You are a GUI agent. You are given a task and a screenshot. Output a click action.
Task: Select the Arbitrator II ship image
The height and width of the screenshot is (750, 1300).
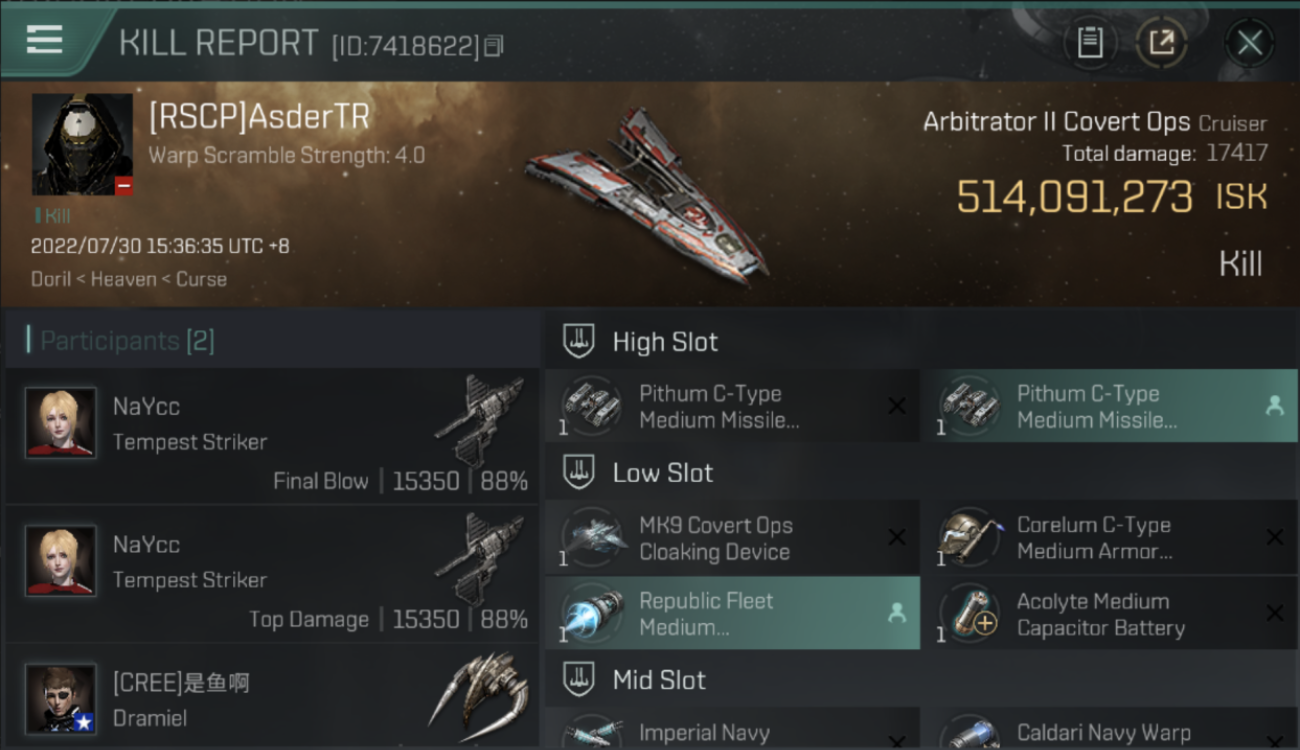[x=647, y=195]
